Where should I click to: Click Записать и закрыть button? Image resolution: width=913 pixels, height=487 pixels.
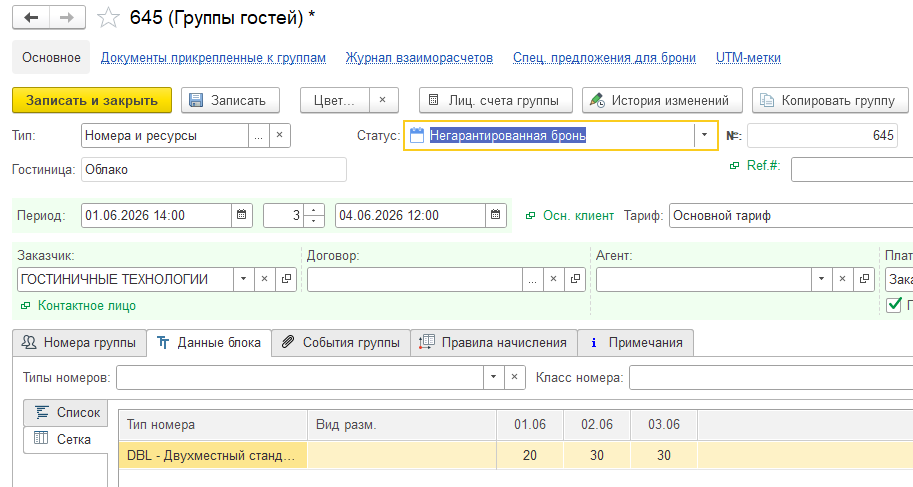pos(92,100)
